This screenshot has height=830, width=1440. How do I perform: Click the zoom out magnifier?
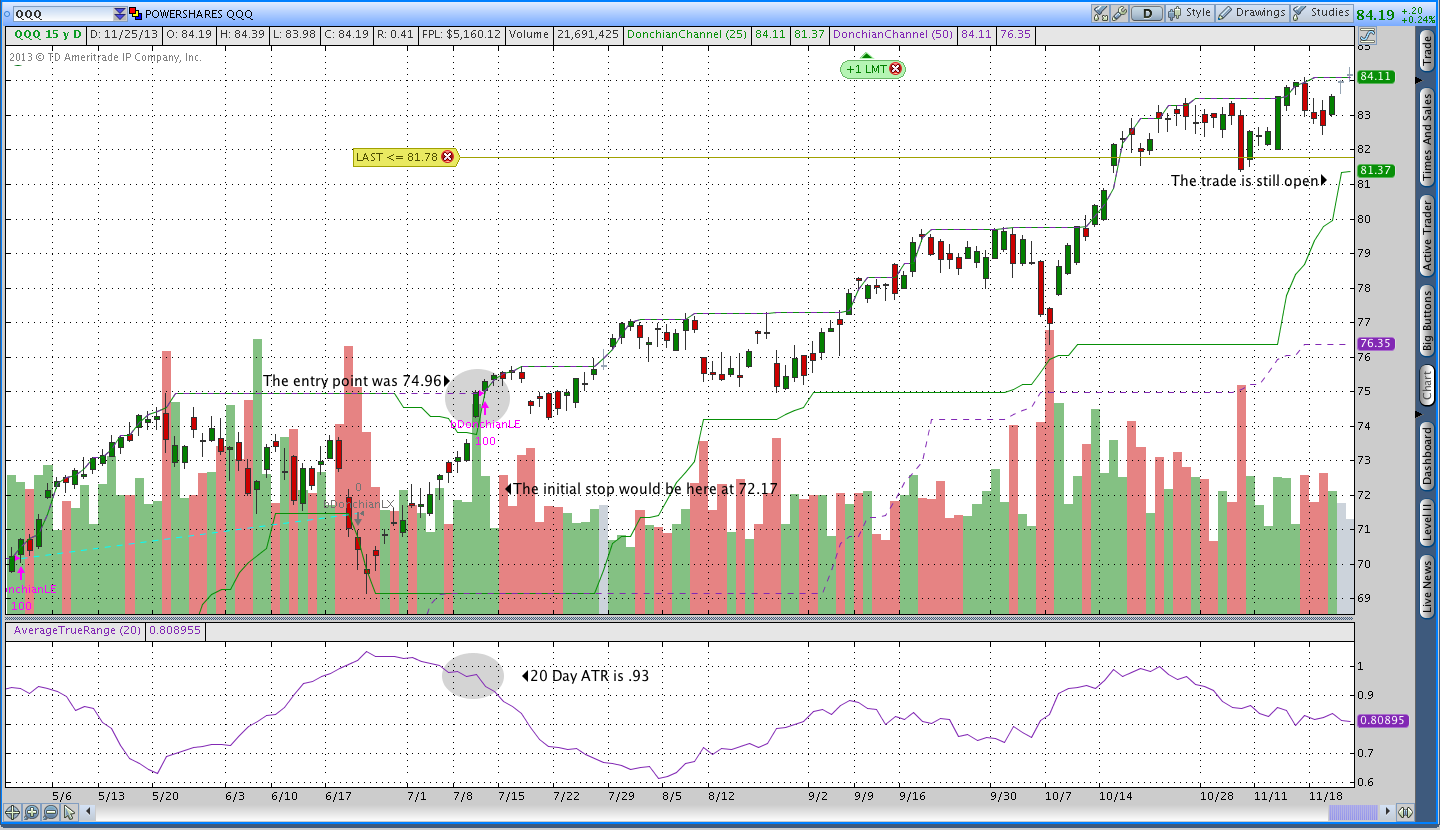pyautogui.click(x=50, y=812)
